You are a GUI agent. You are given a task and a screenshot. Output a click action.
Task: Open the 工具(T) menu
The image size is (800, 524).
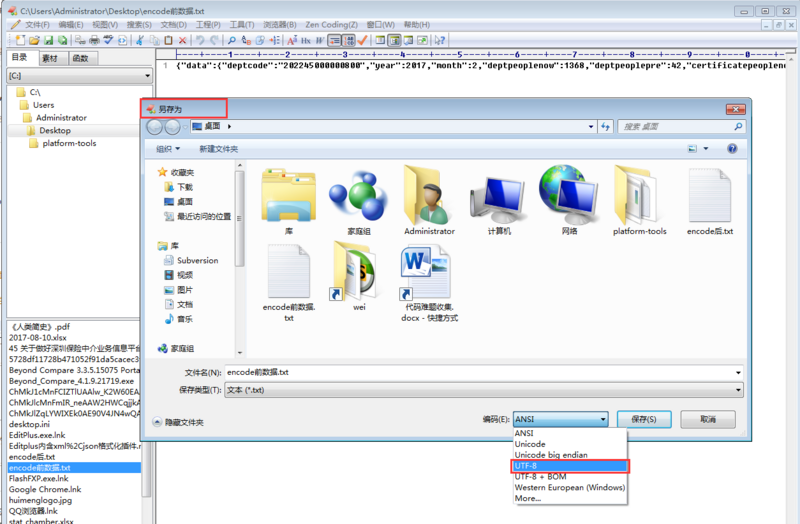[241, 24]
